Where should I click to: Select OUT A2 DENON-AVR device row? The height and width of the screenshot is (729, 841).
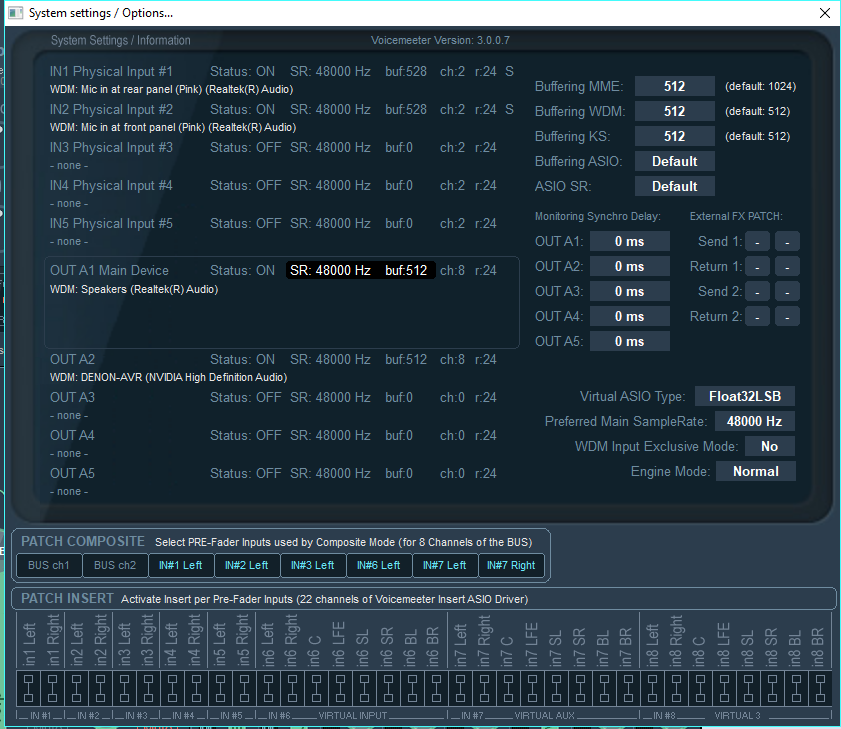tap(275, 368)
